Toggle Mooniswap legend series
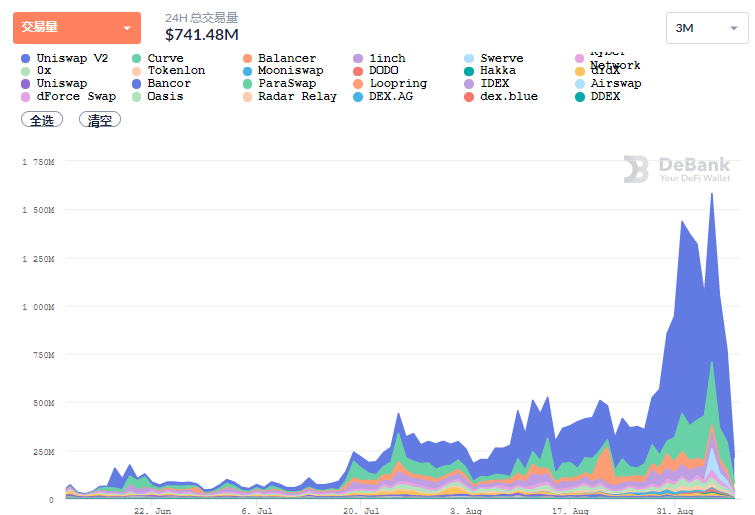The height and width of the screenshot is (515, 755). point(283,71)
